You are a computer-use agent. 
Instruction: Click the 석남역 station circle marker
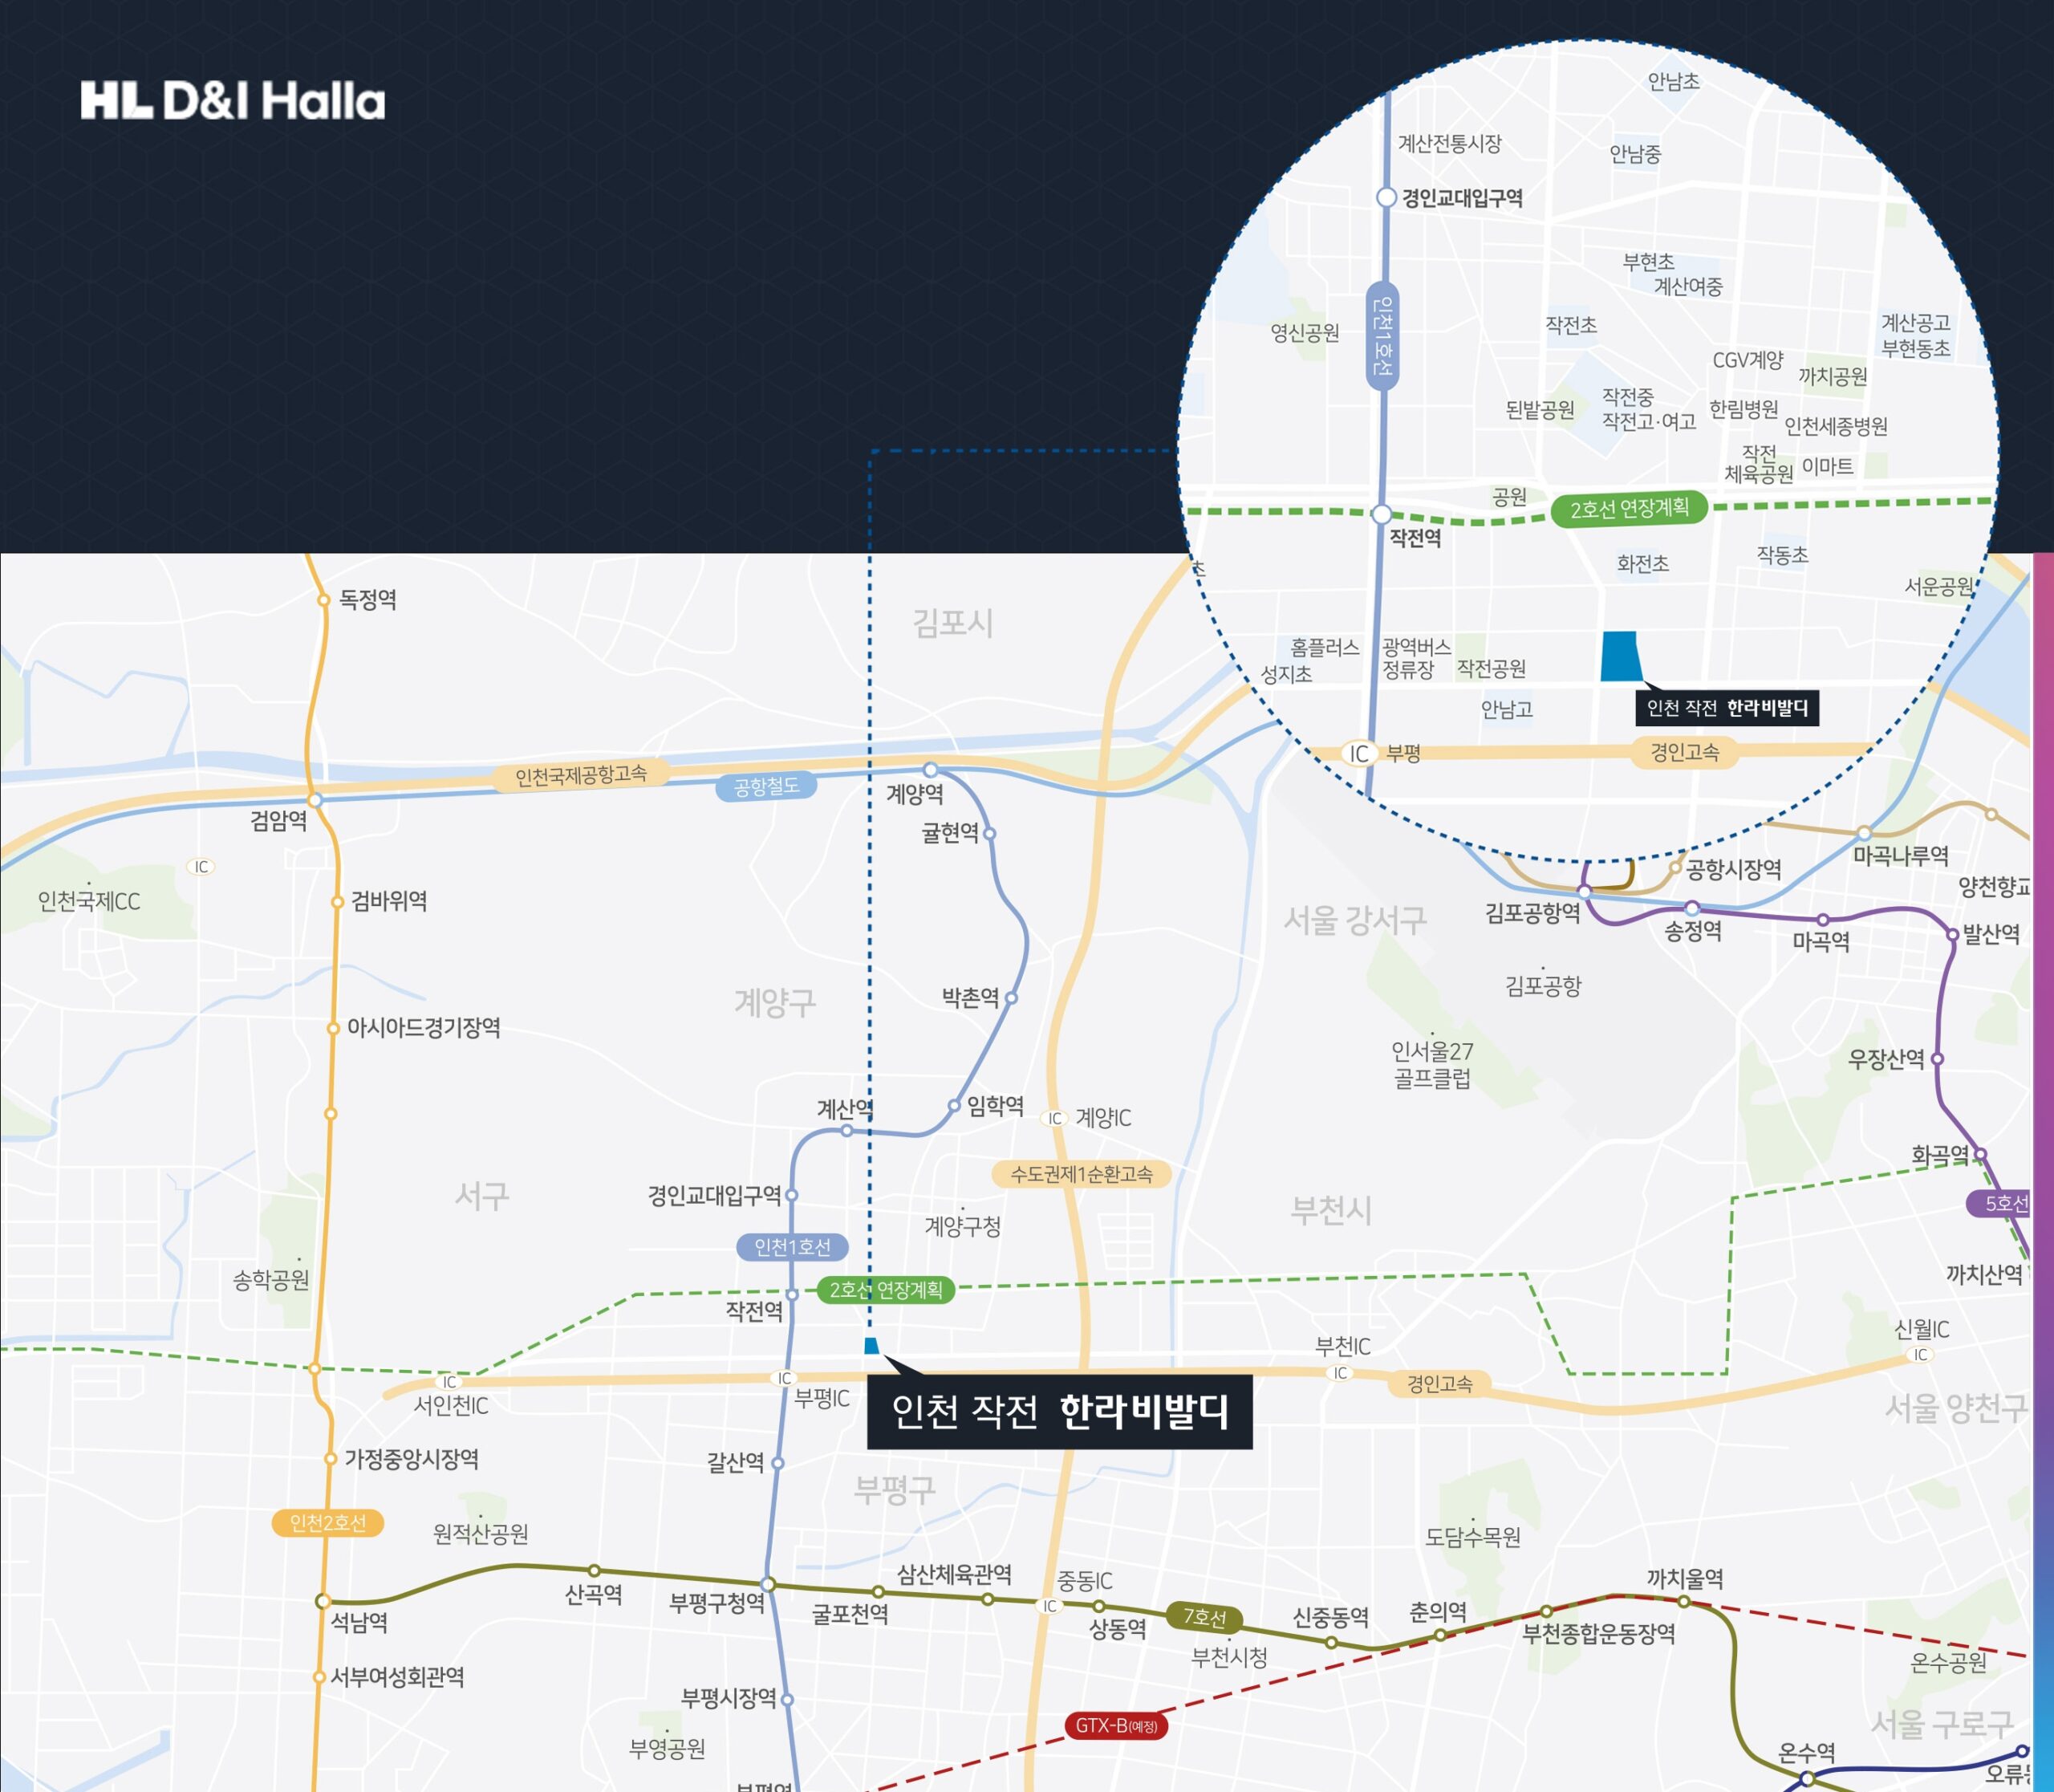click(x=323, y=1601)
